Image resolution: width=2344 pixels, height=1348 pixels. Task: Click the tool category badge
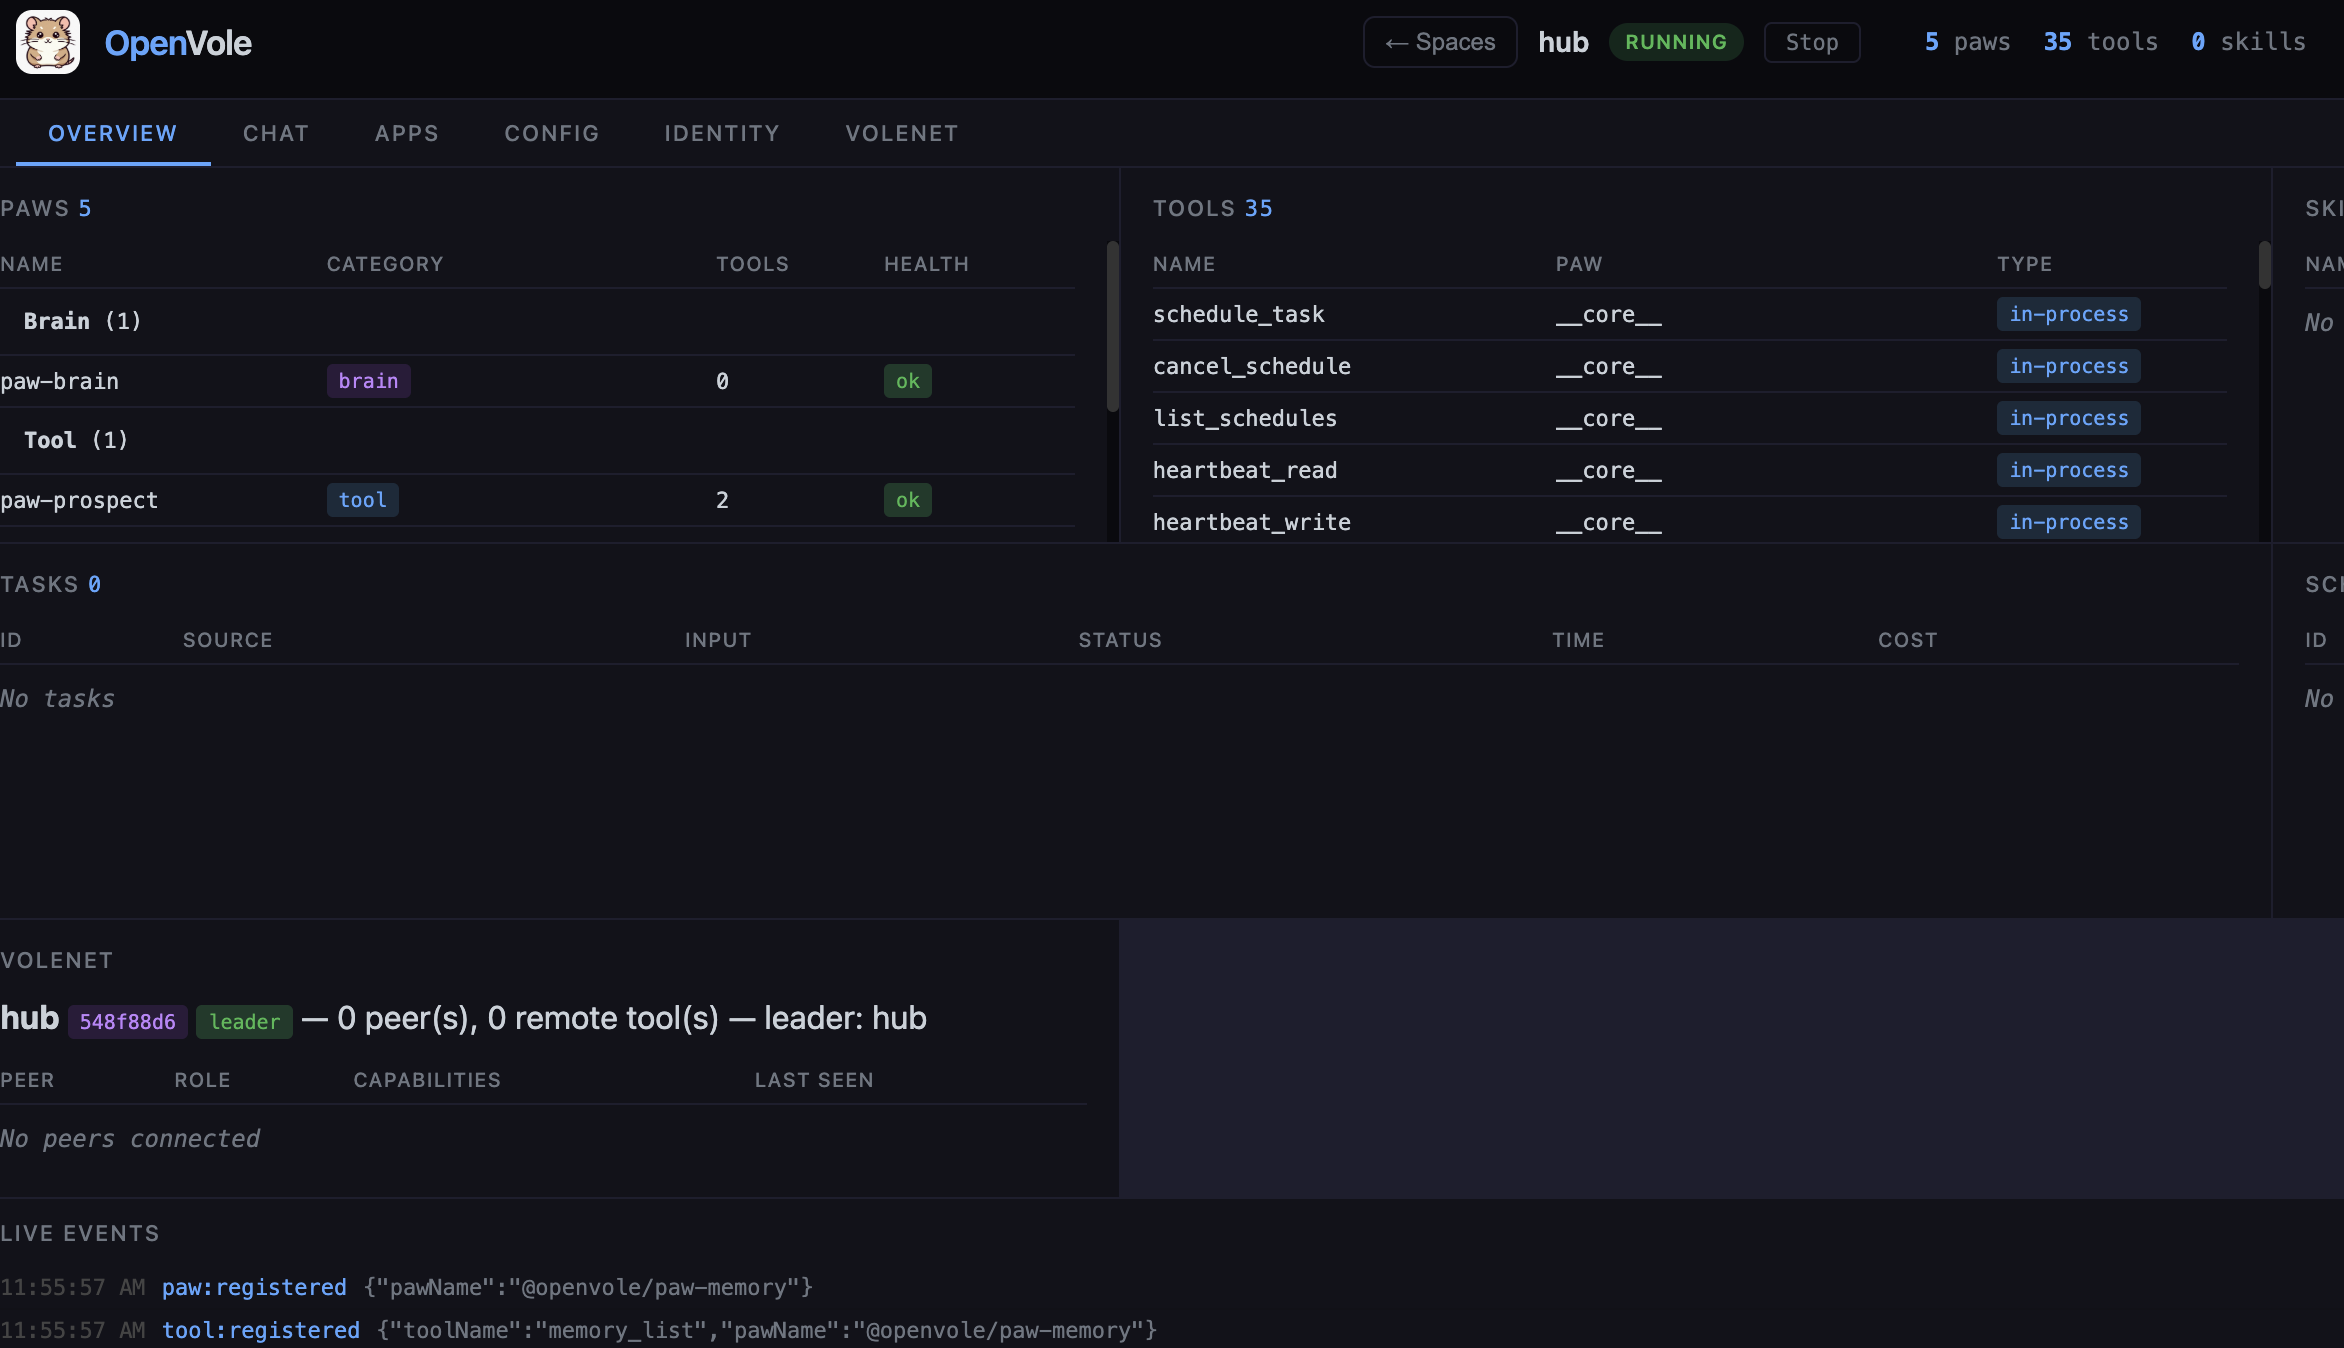(362, 500)
